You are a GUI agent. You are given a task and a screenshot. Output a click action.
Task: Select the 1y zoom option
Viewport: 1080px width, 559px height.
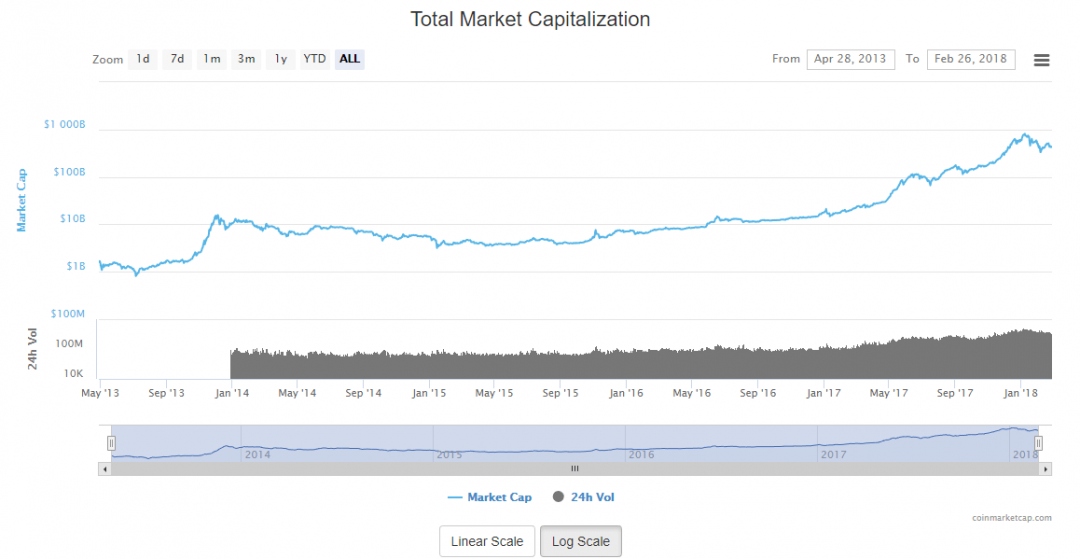281,59
